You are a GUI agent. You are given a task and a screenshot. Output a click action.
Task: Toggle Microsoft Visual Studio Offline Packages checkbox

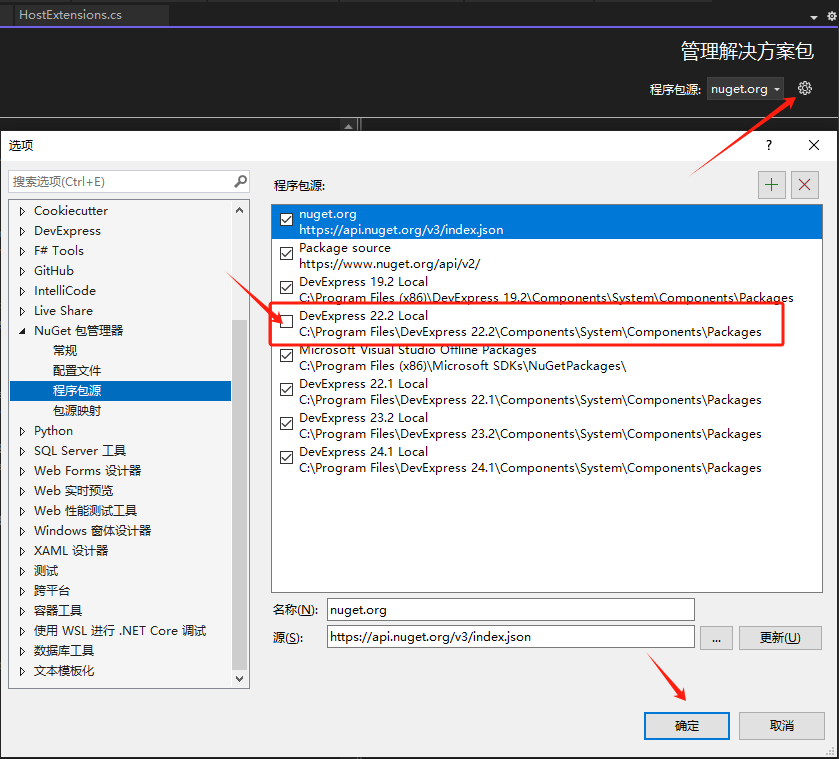click(x=286, y=355)
